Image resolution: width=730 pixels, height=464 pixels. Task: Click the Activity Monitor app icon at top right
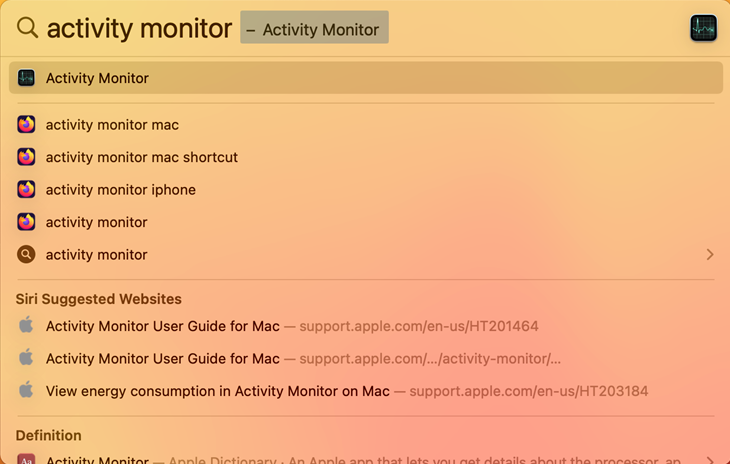pos(703,28)
